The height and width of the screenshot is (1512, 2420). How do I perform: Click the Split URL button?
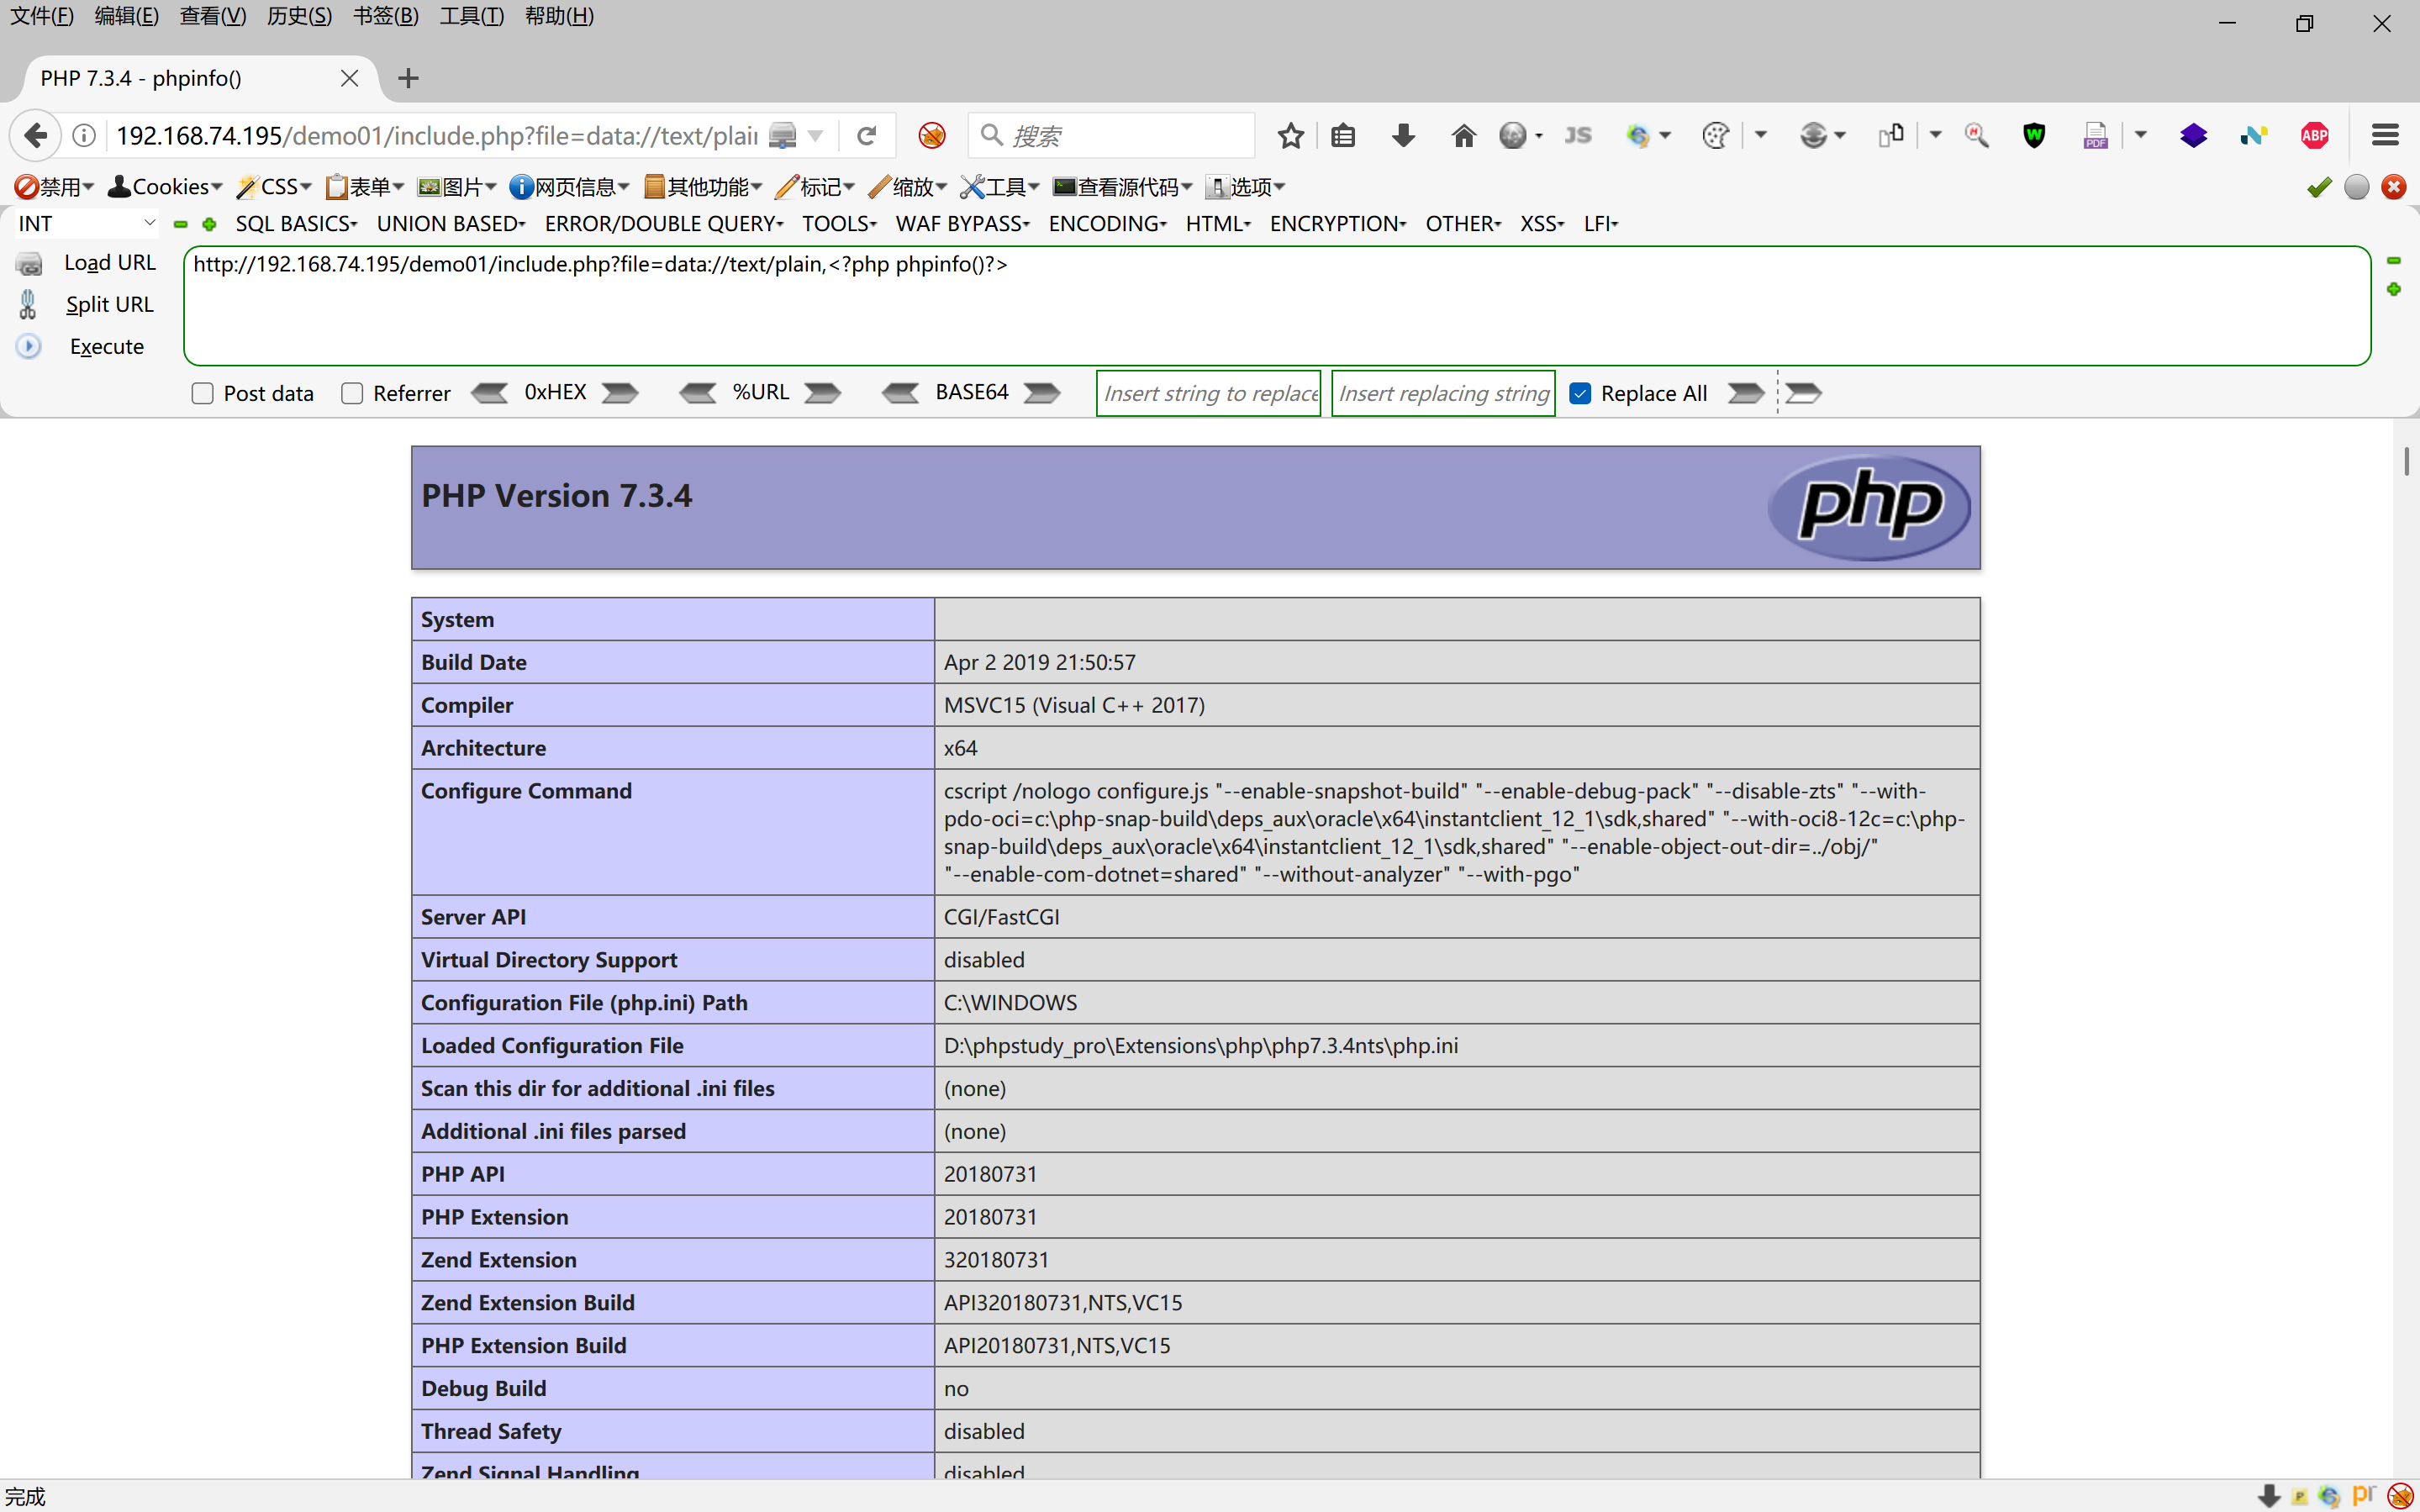point(109,304)
